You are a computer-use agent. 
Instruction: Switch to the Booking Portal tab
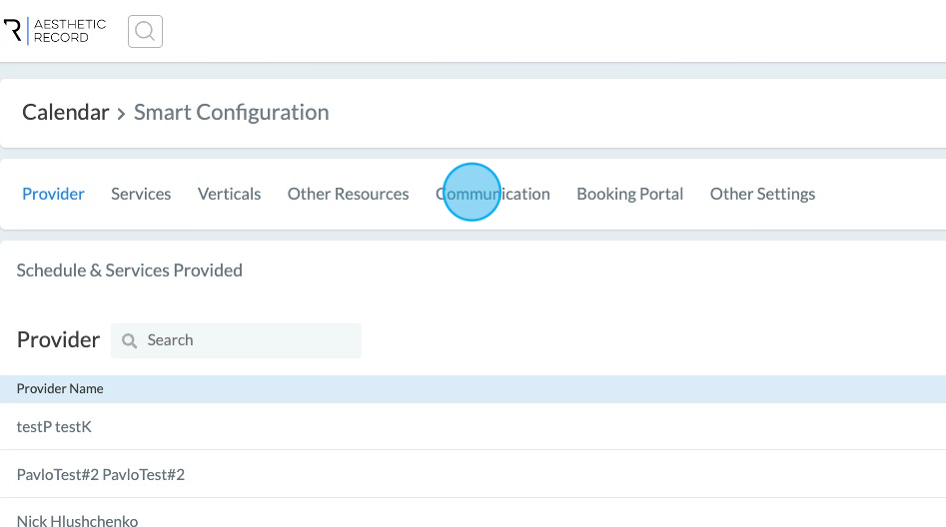click(630, 194)
